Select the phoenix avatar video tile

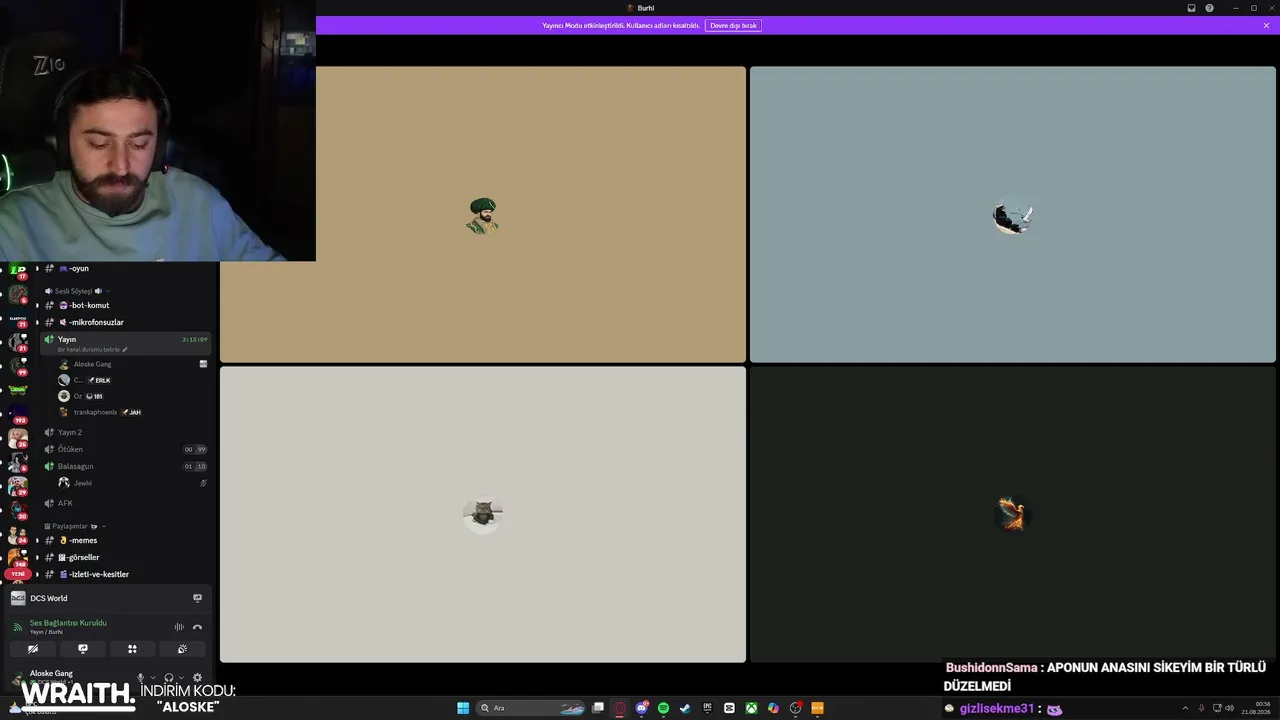(x=1013, y=514)
